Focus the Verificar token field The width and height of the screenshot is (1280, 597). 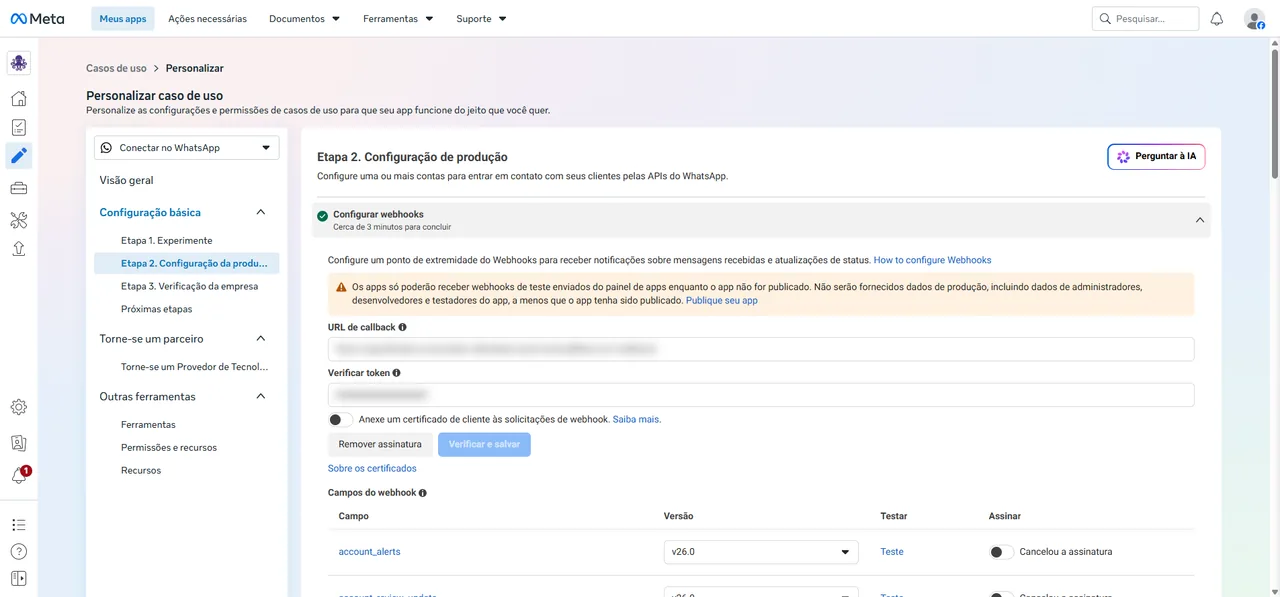pyautogui.click(x=761, y=395)
